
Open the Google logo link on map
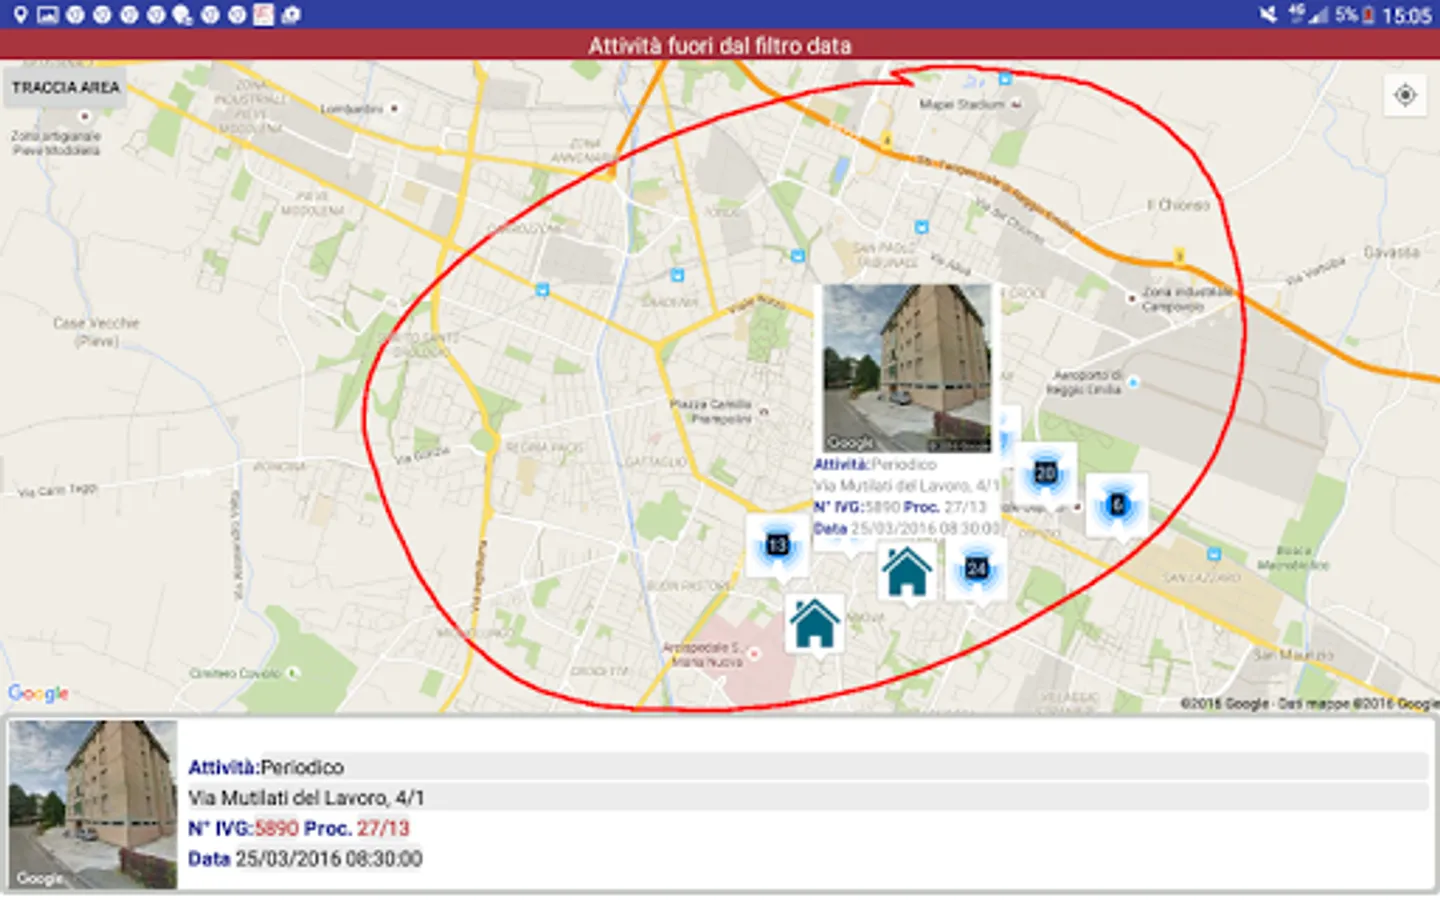[x=38, y=693]
